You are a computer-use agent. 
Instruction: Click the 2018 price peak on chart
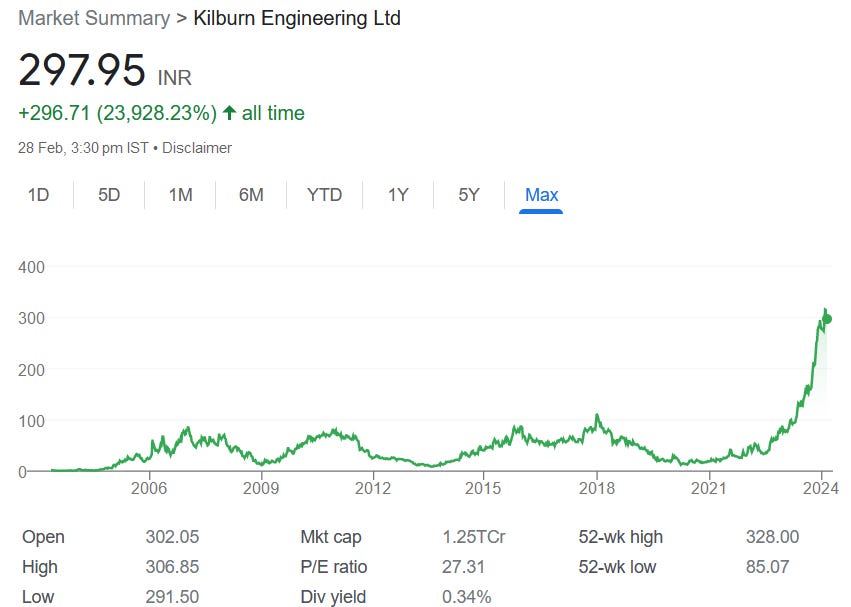tap(597, 416)
